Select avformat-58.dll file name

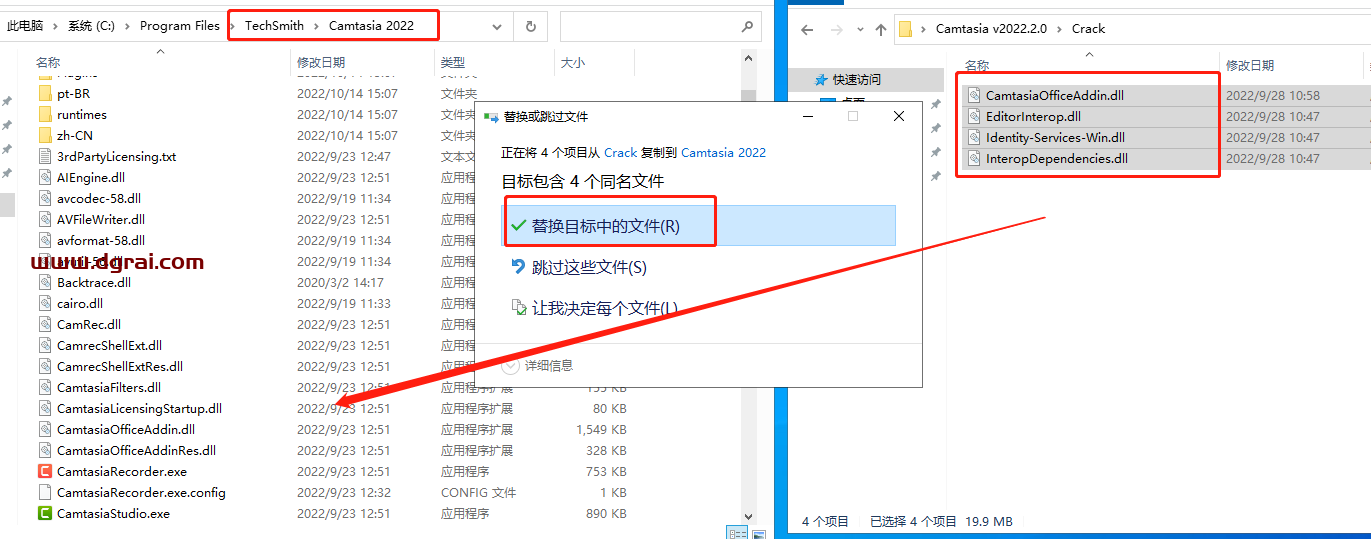(101, 240)
